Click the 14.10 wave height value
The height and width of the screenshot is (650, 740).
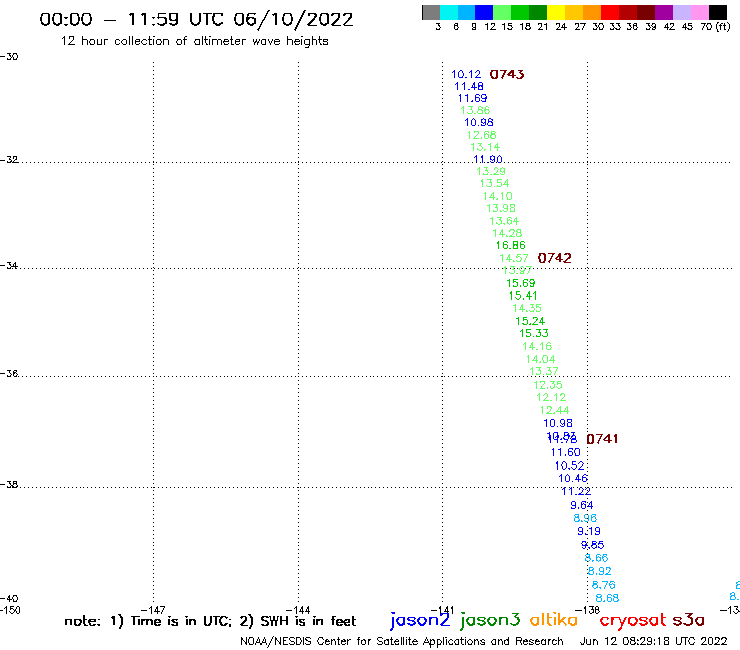[497, 196]
